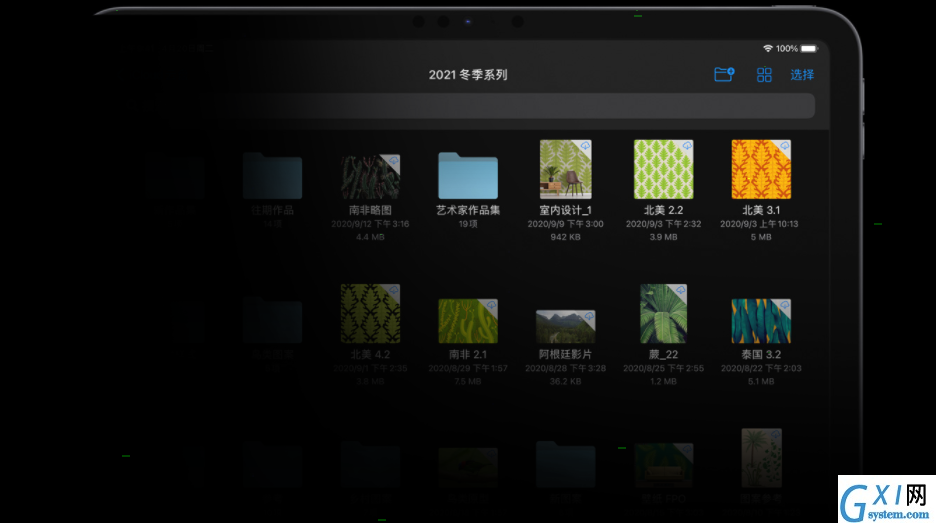The image size is (936, 523).
Task: Open the 室内设计_1 image file
Action: [565, 169]
